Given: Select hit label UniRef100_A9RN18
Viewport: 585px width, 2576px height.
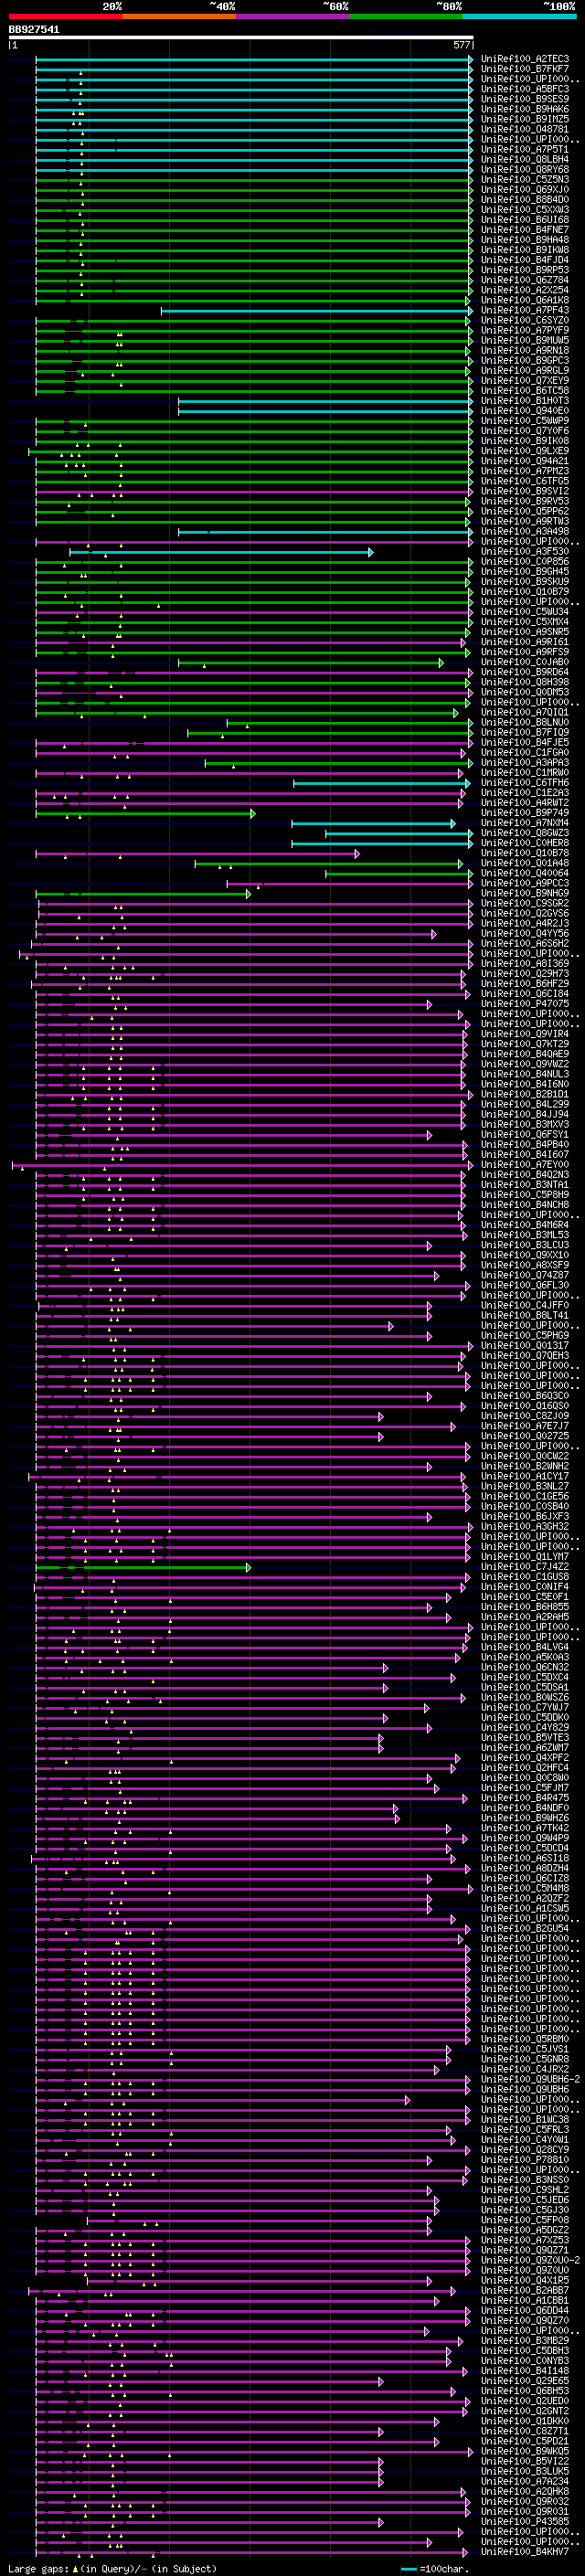Looking at the screenshot, I should coord(525,351).
